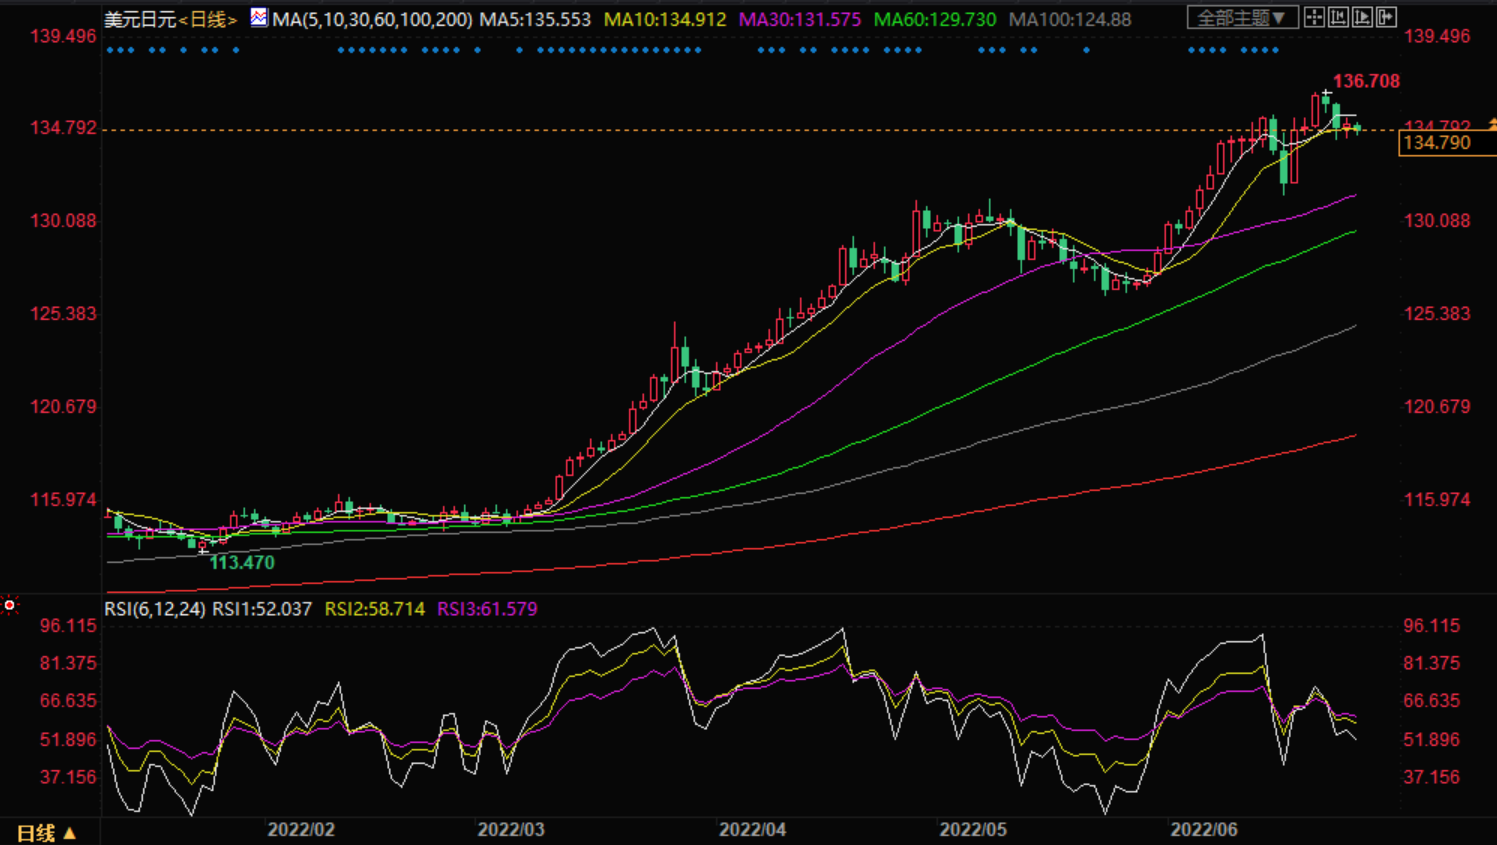Click the 113.470 low price label
This screenshot has width=1497, height=845.
(x=241, y=562)
